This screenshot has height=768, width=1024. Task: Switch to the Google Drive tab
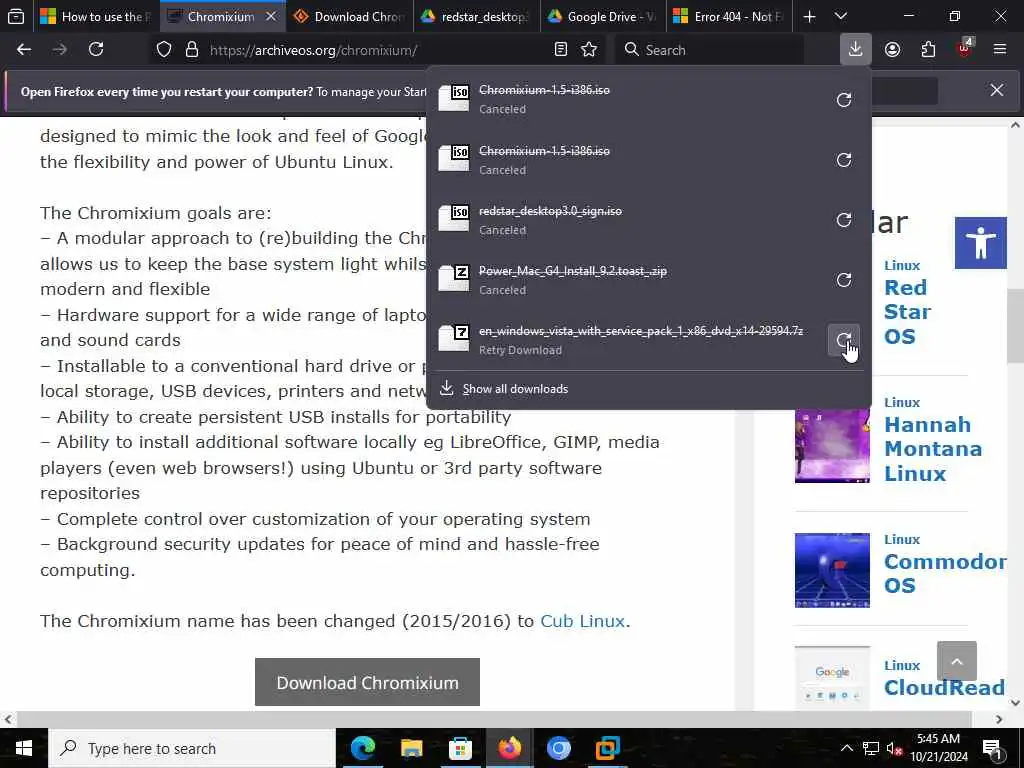[x=603, y=16]
